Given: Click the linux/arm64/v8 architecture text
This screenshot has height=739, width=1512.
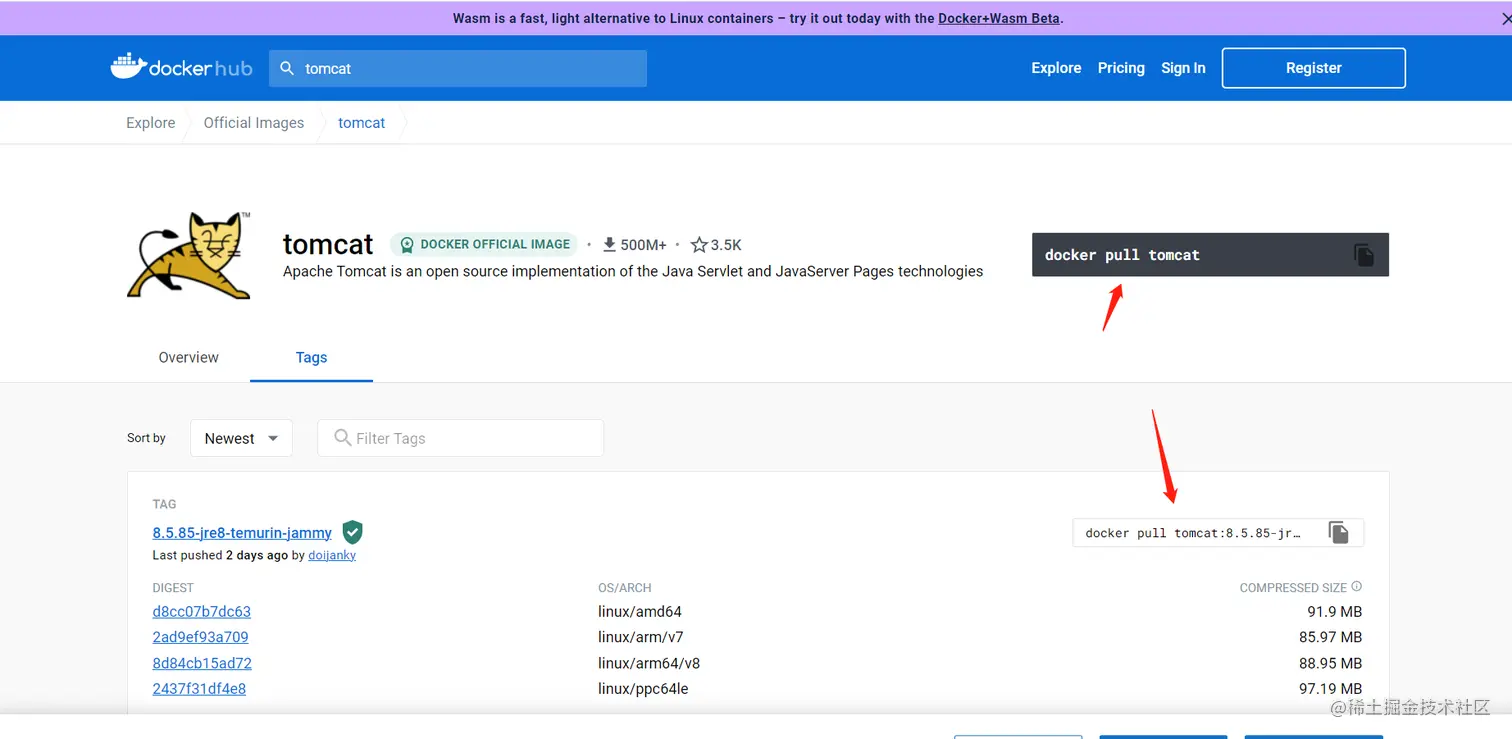Looking at the screenshot, I should click(649, 663).
